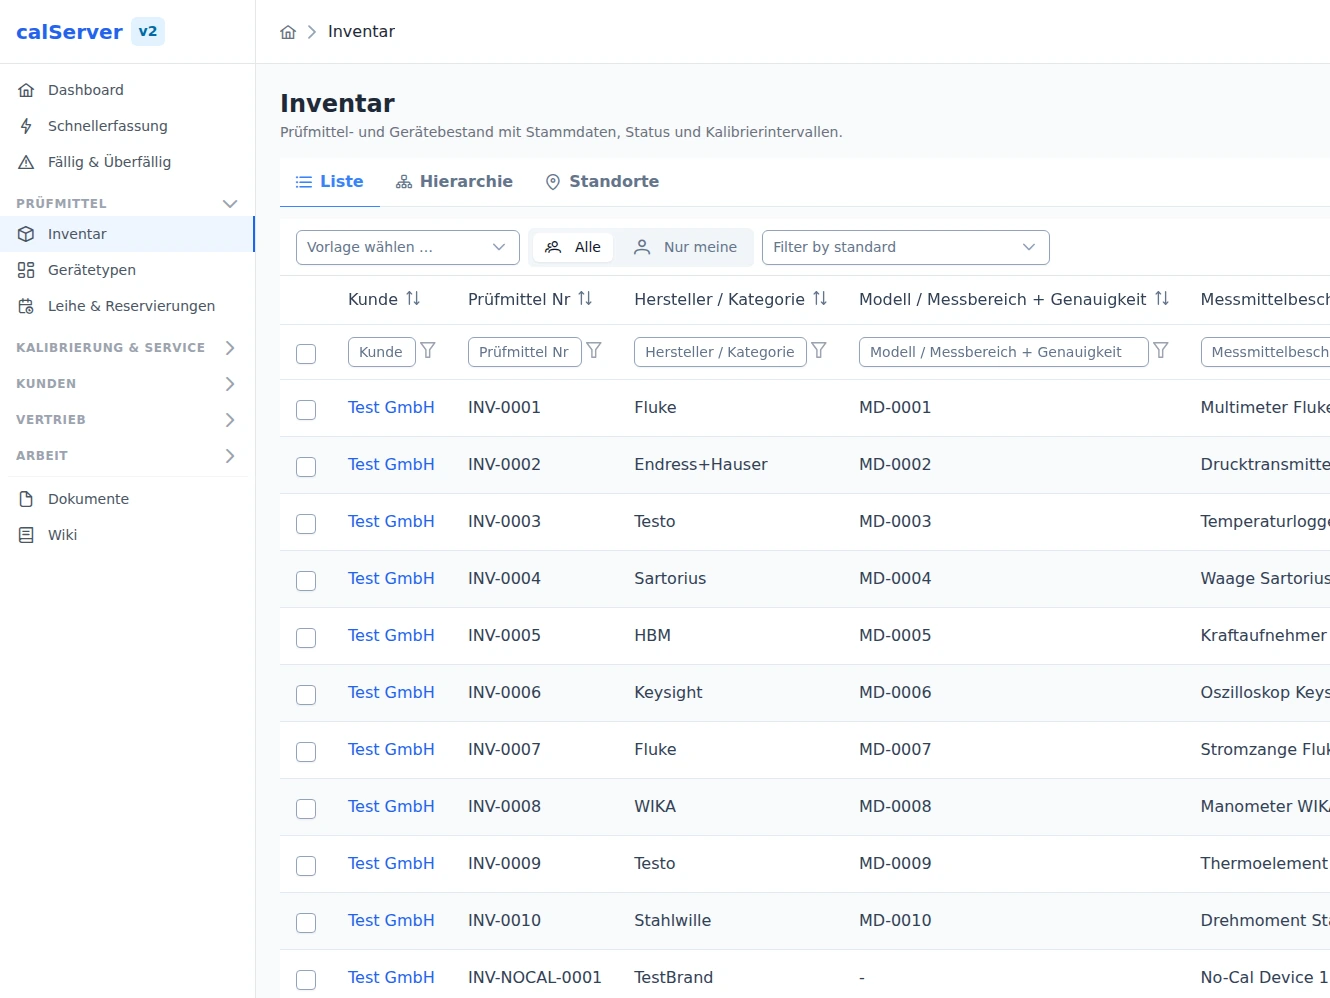The height and width of the screenshot is (998, 1330).
Task: Open the Dashboard sidebar icon
Action: tap(26, 90)
